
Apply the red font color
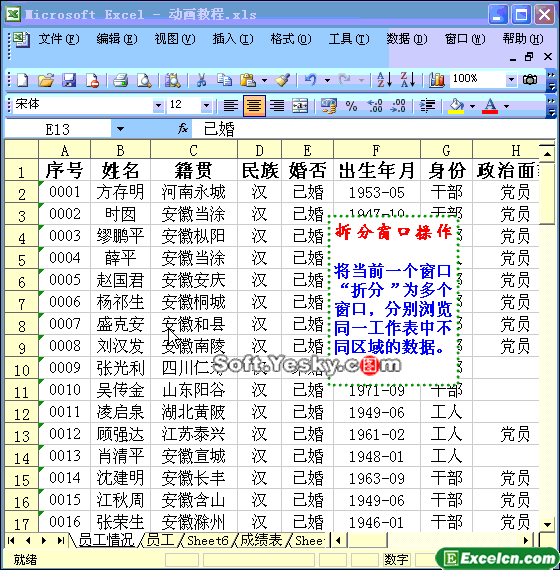coord(490,106)
